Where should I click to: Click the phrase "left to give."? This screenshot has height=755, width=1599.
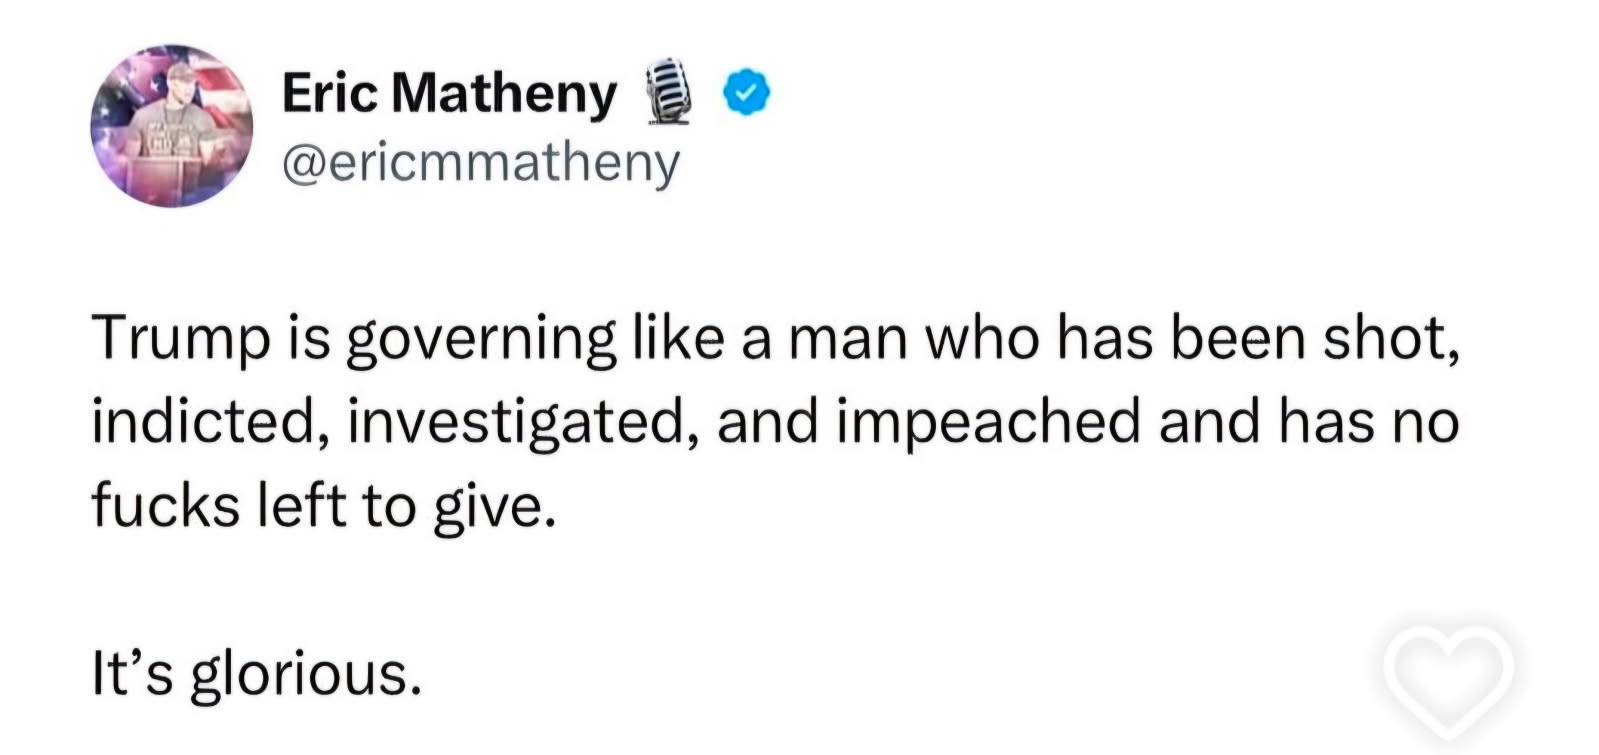click(406, 506)
